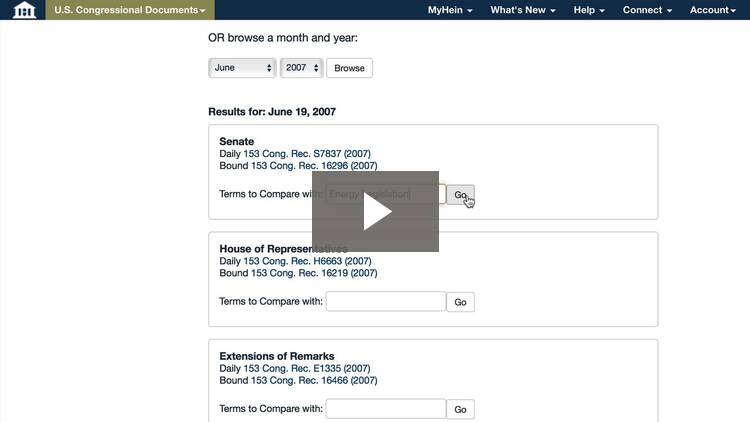Focus Extensions of Remarks Terms to Compare field

(x=386, y=409)
